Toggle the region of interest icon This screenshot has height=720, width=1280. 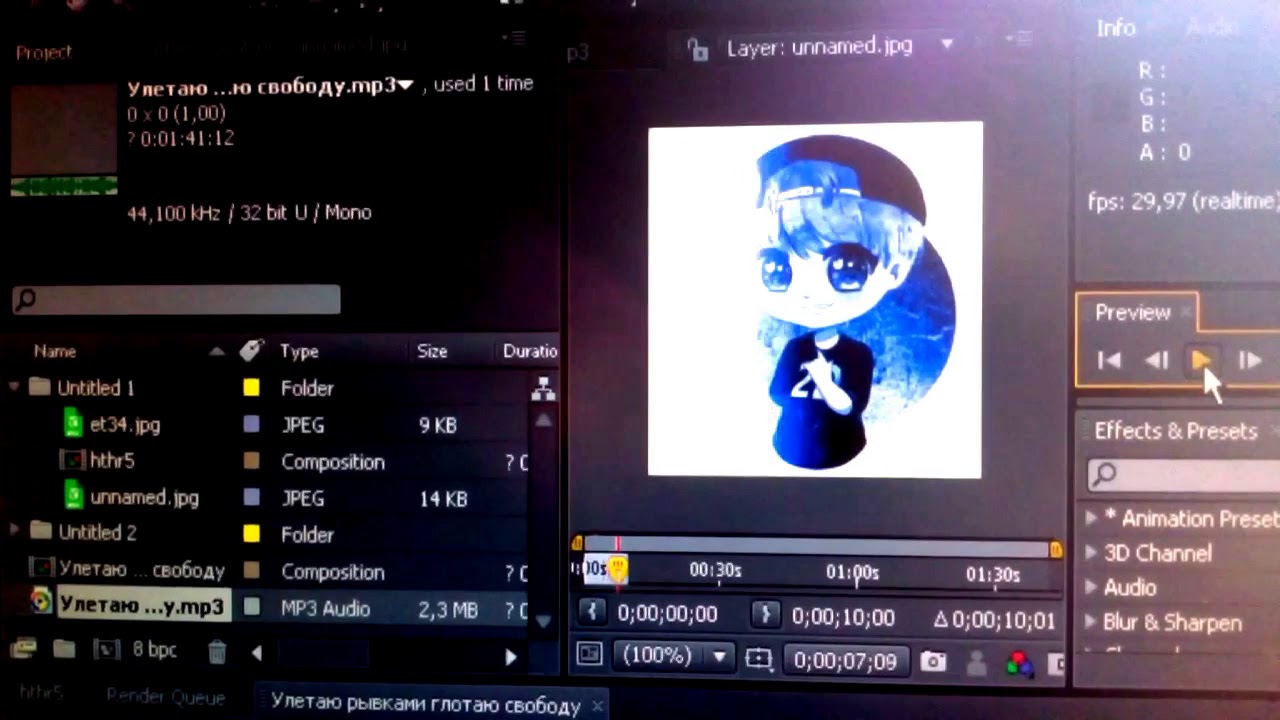(759, 659)
